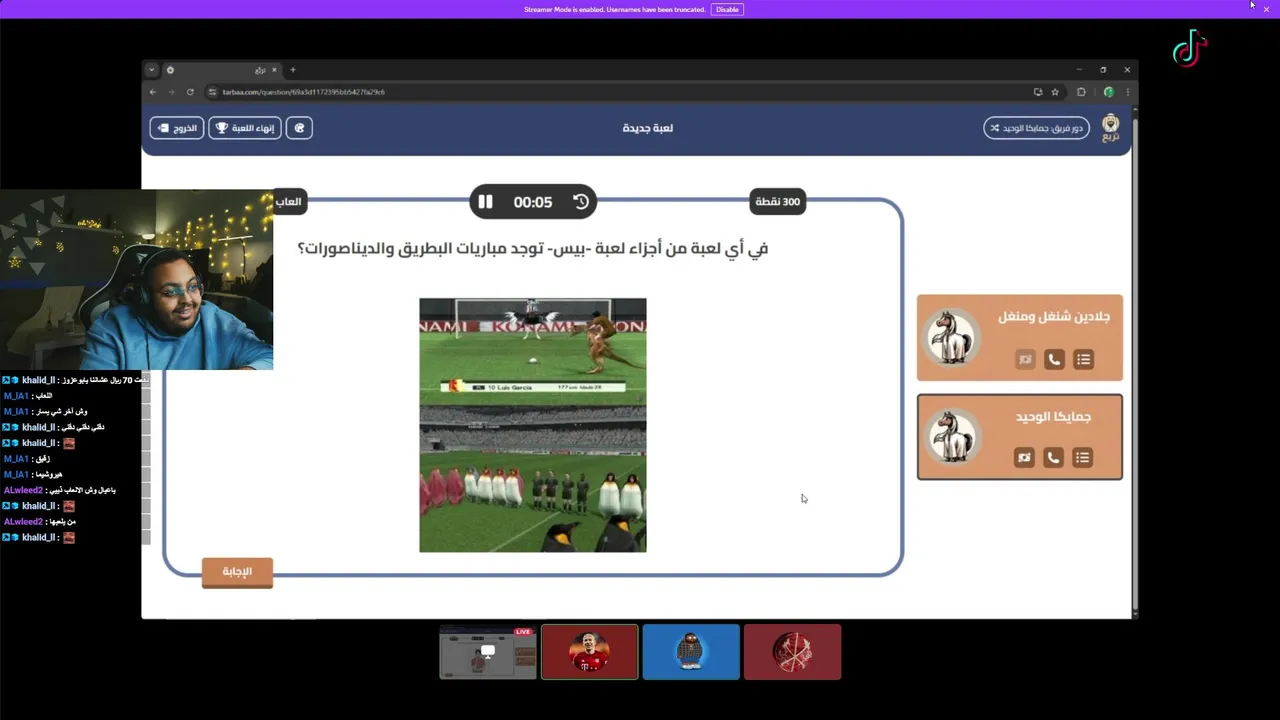Open Chrome three-dot menu
Image resolution: width=1280 pixels, height=720 pixels.
coord(1128,92)
